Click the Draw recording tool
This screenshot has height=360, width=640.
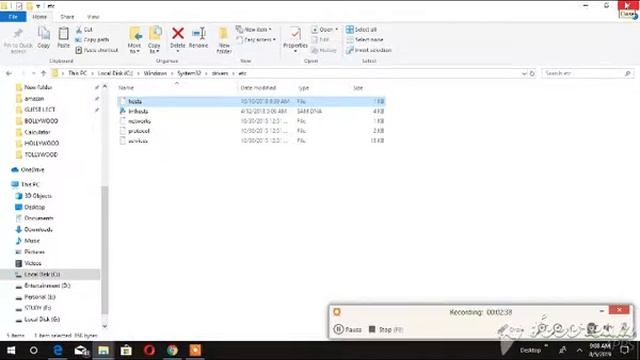[511, 329]
